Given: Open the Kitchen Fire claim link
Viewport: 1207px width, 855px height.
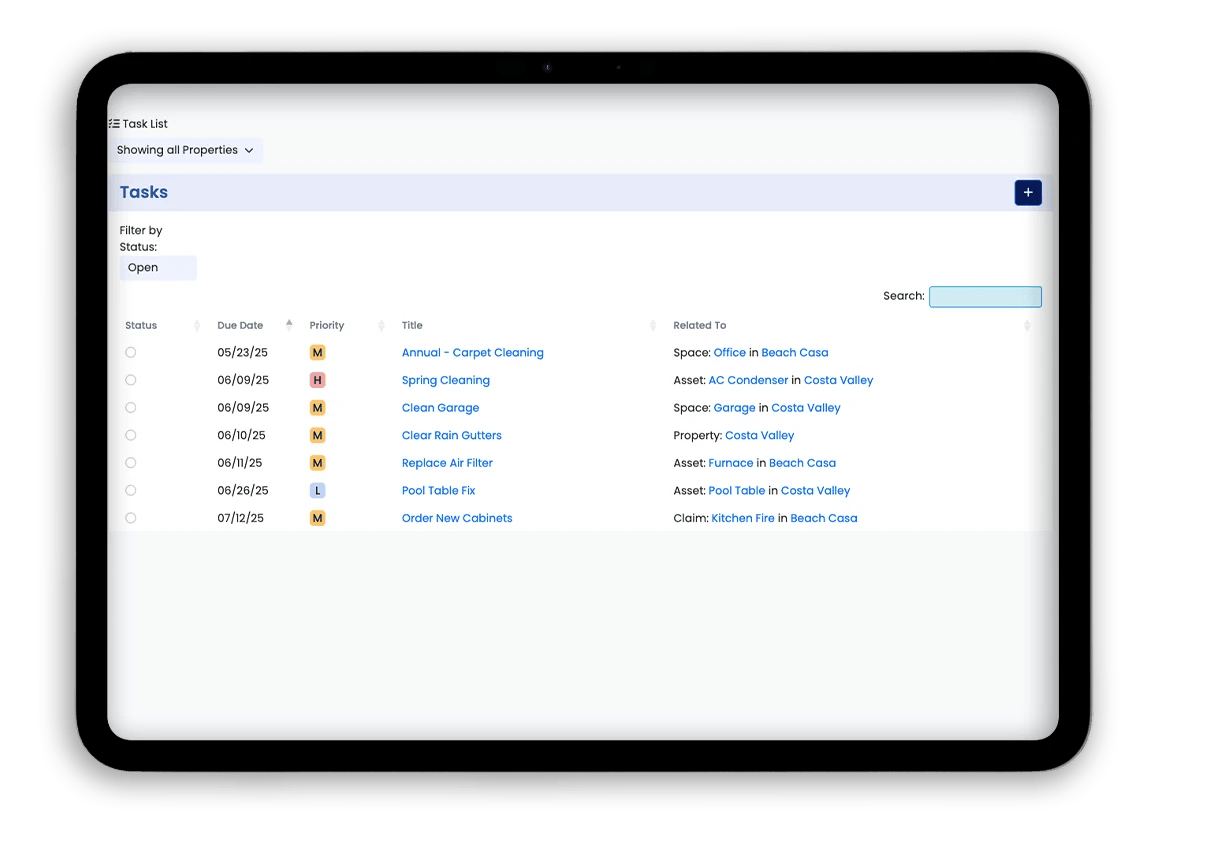Looking at the screenshot, I should pos(743,518).
